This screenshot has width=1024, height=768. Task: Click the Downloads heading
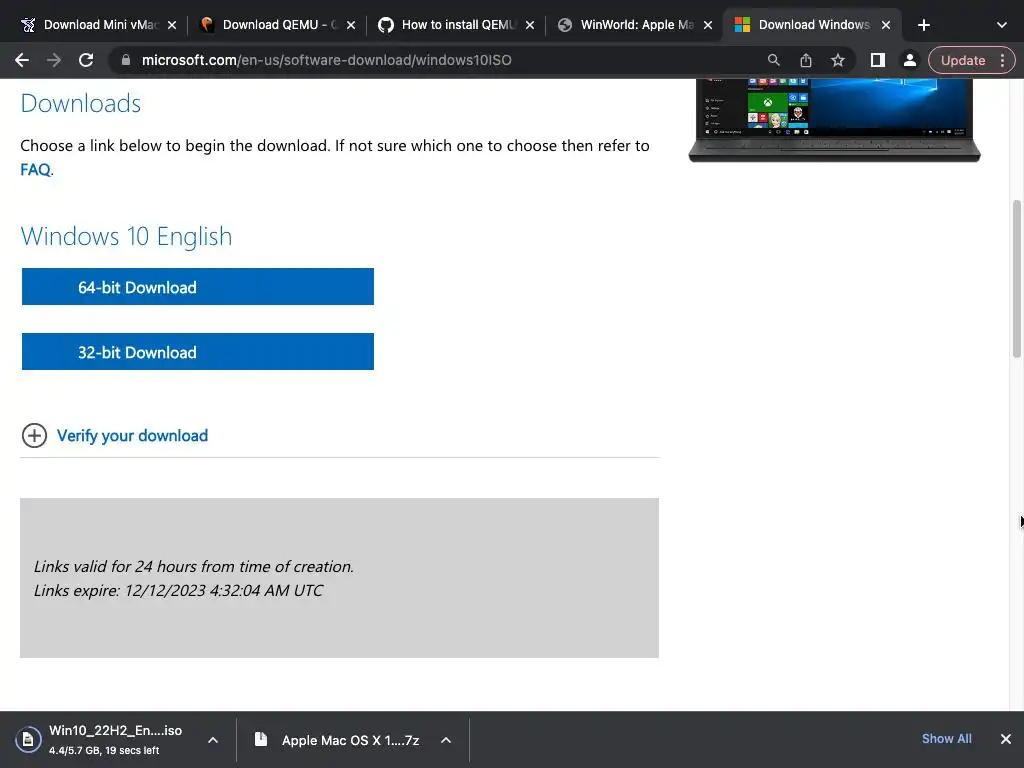(80, 103)
